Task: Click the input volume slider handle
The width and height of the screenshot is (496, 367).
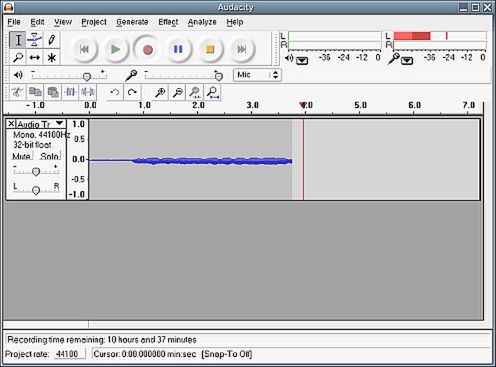Action: pos(218,77)
